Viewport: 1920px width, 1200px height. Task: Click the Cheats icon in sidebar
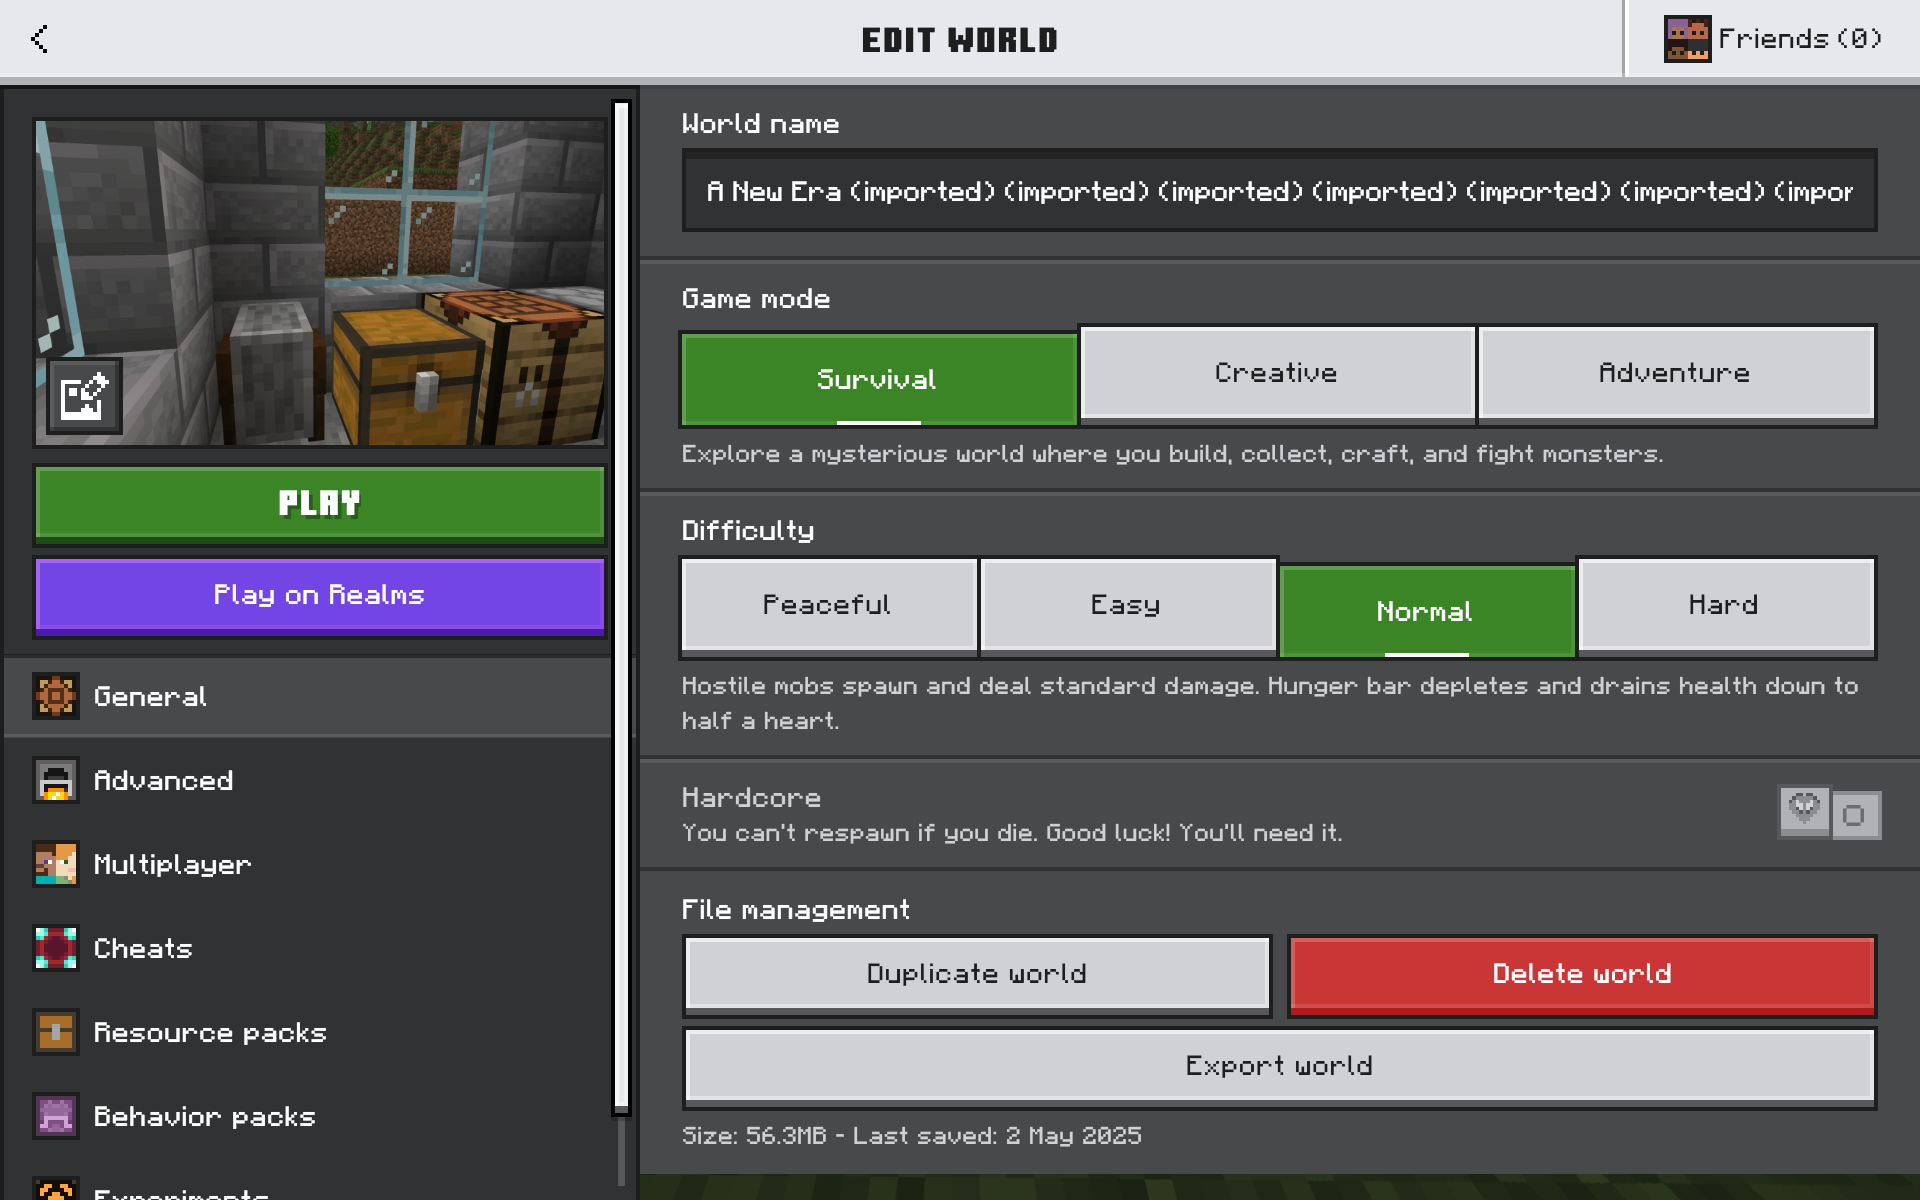point(56,948)
